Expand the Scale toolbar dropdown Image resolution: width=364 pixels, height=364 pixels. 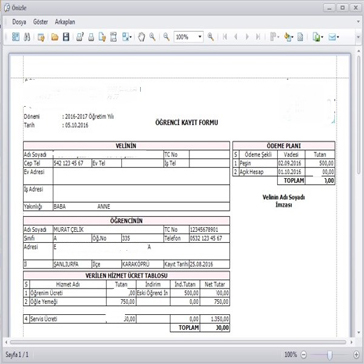(x=131, y=37)
